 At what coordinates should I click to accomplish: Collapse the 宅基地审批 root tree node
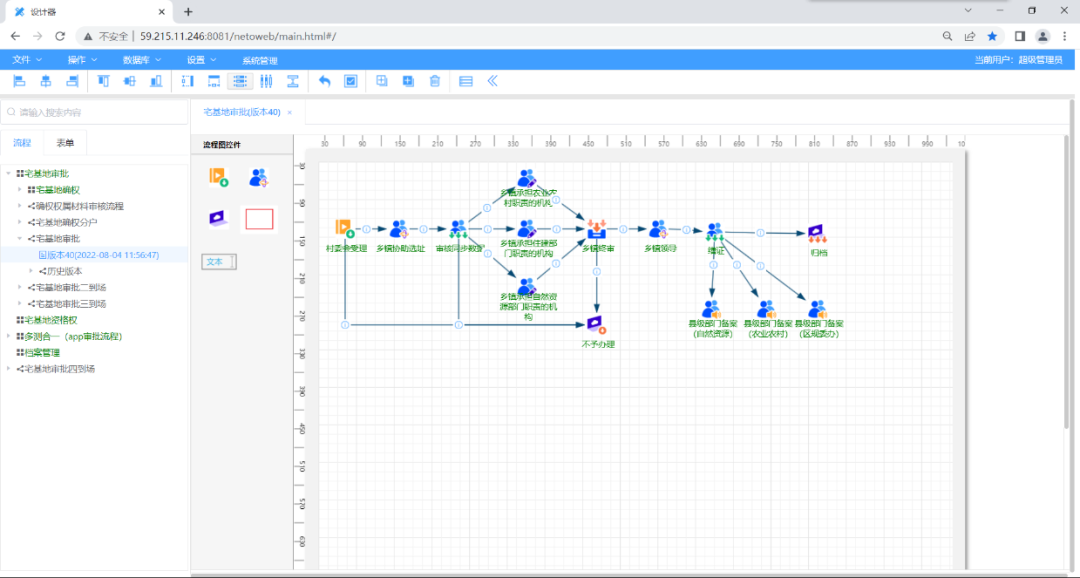[x=9, y=174]
